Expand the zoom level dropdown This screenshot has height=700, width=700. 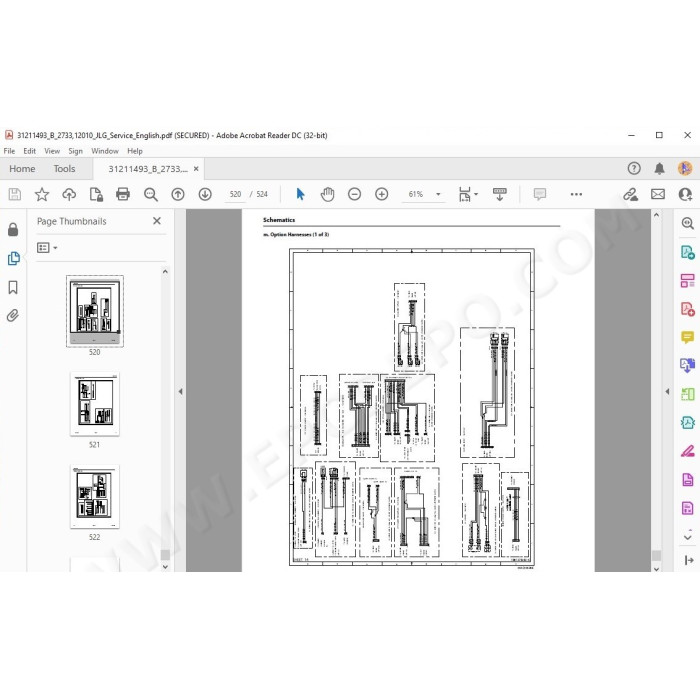click(x=438, y=194)
